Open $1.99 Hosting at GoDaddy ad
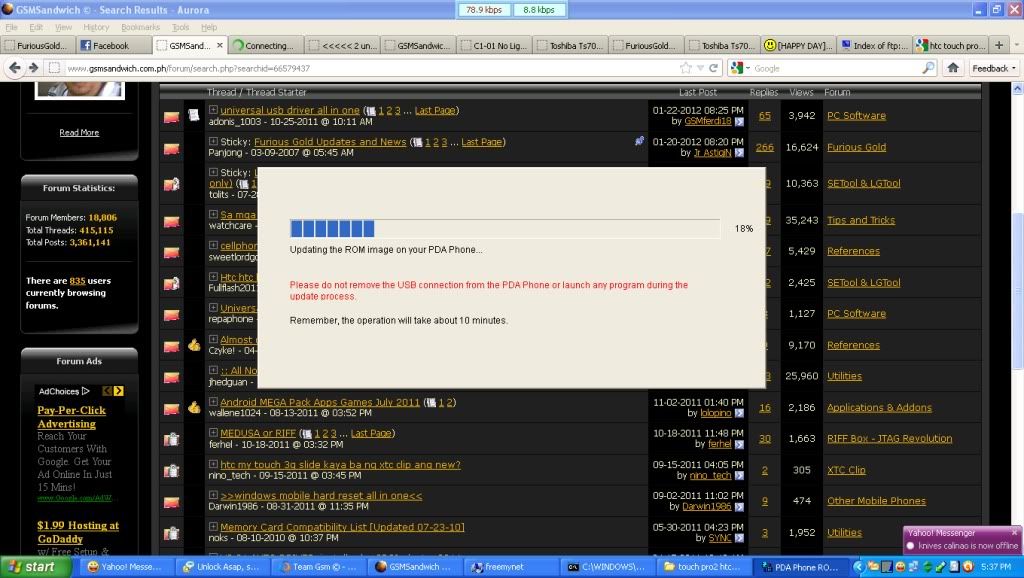 (78, 532)
